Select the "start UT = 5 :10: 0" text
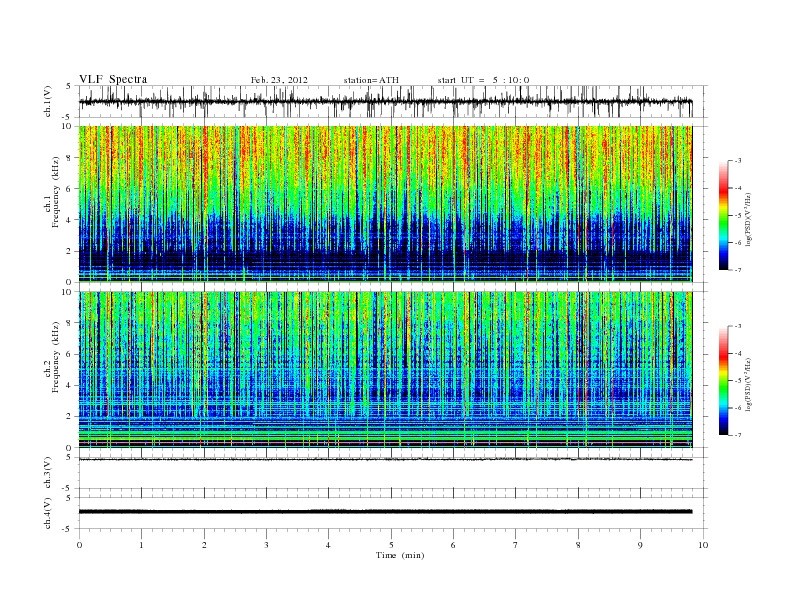This screenshot has height=612, width=792. (x=483, y=80)
